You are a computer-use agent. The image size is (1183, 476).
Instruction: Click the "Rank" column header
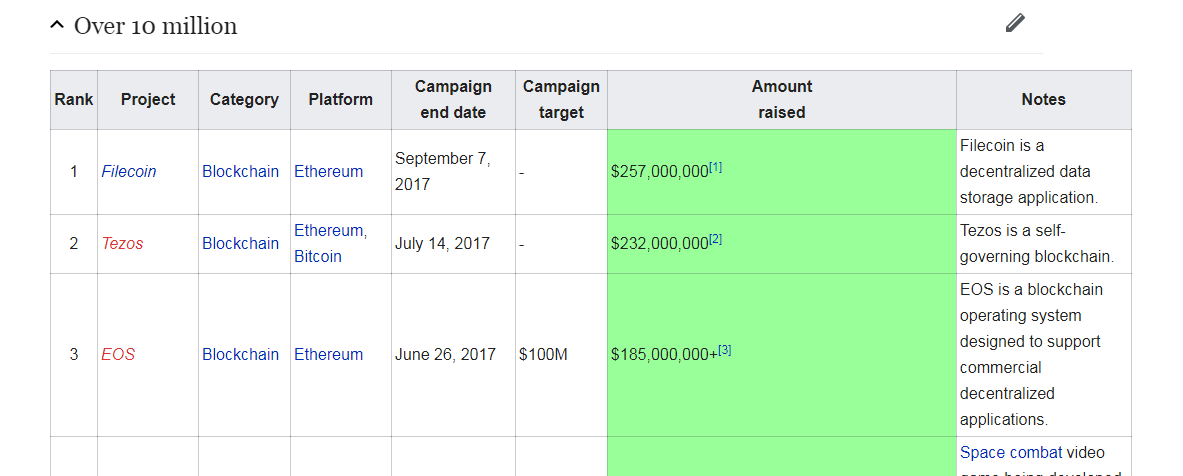74,99
